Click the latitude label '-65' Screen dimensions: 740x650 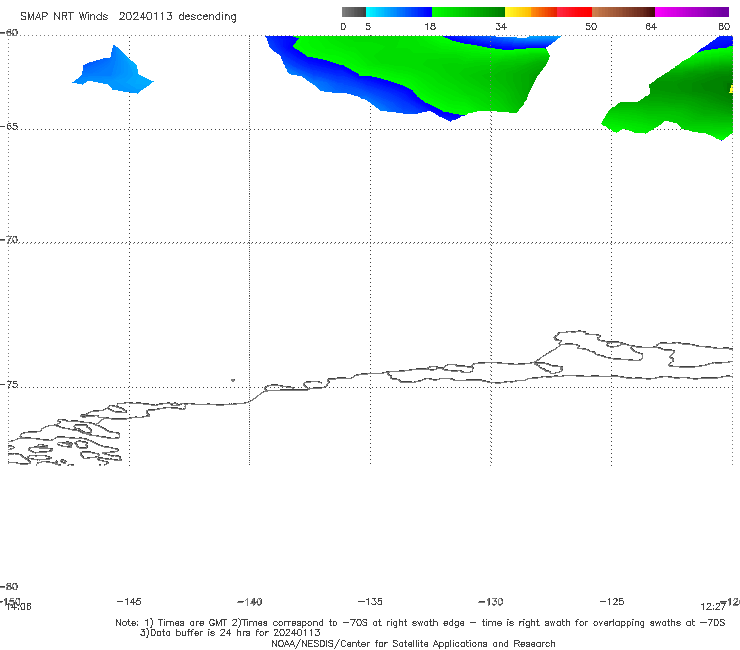pos(9,127)
